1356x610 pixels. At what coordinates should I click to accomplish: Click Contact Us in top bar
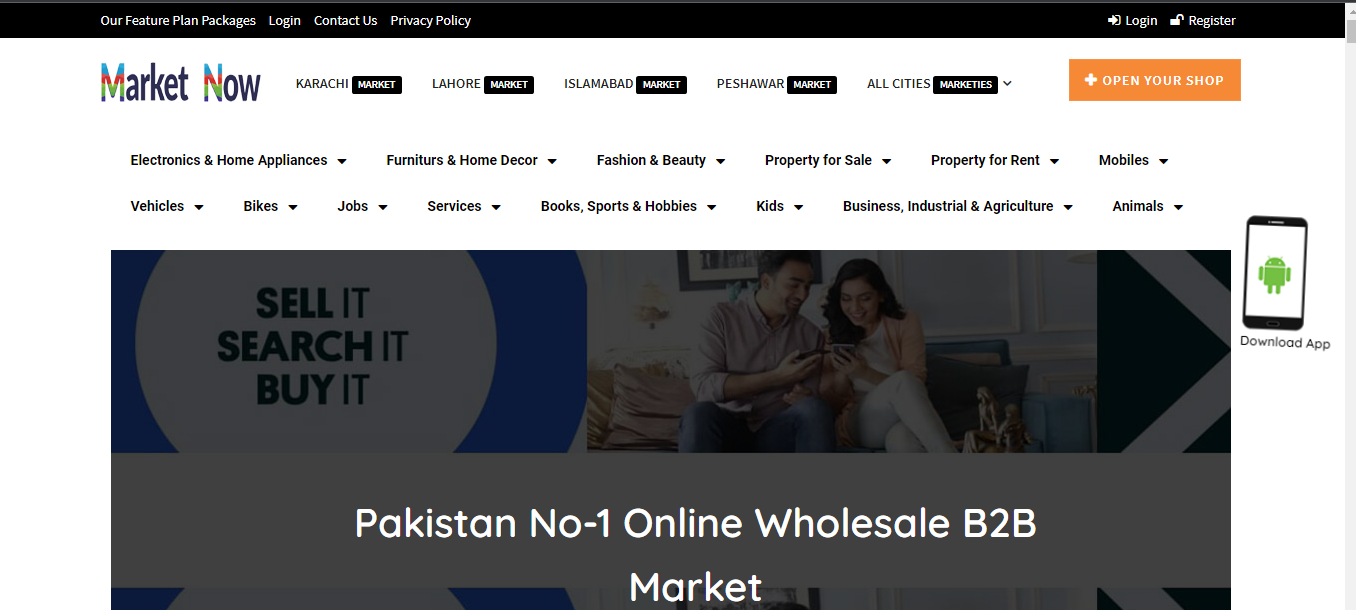pos(345,20)
